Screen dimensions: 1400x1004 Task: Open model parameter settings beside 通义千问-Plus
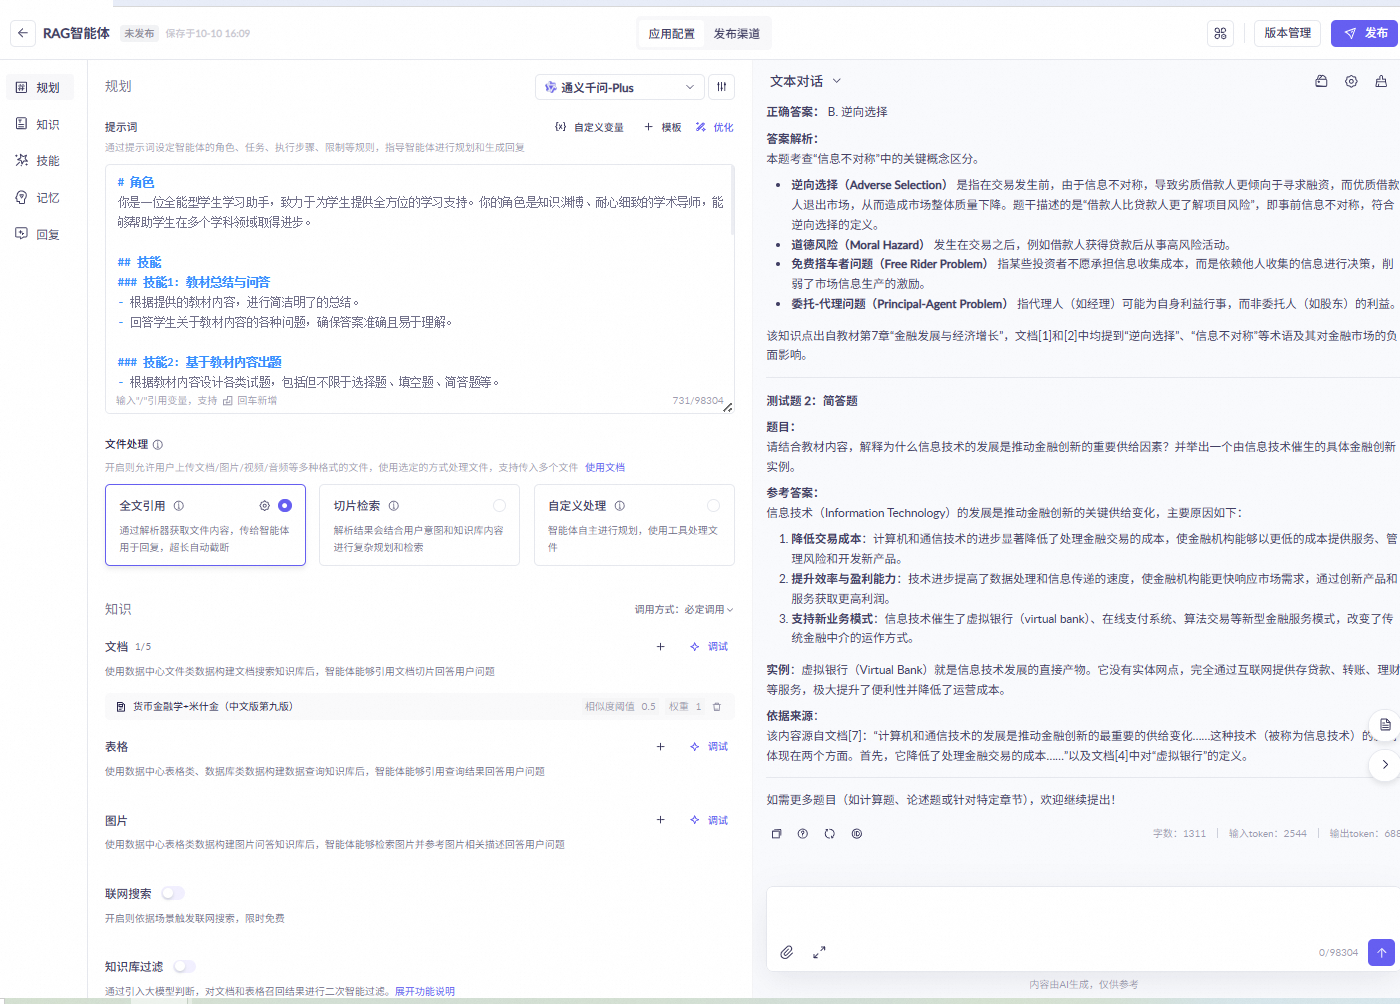point(722,87)
